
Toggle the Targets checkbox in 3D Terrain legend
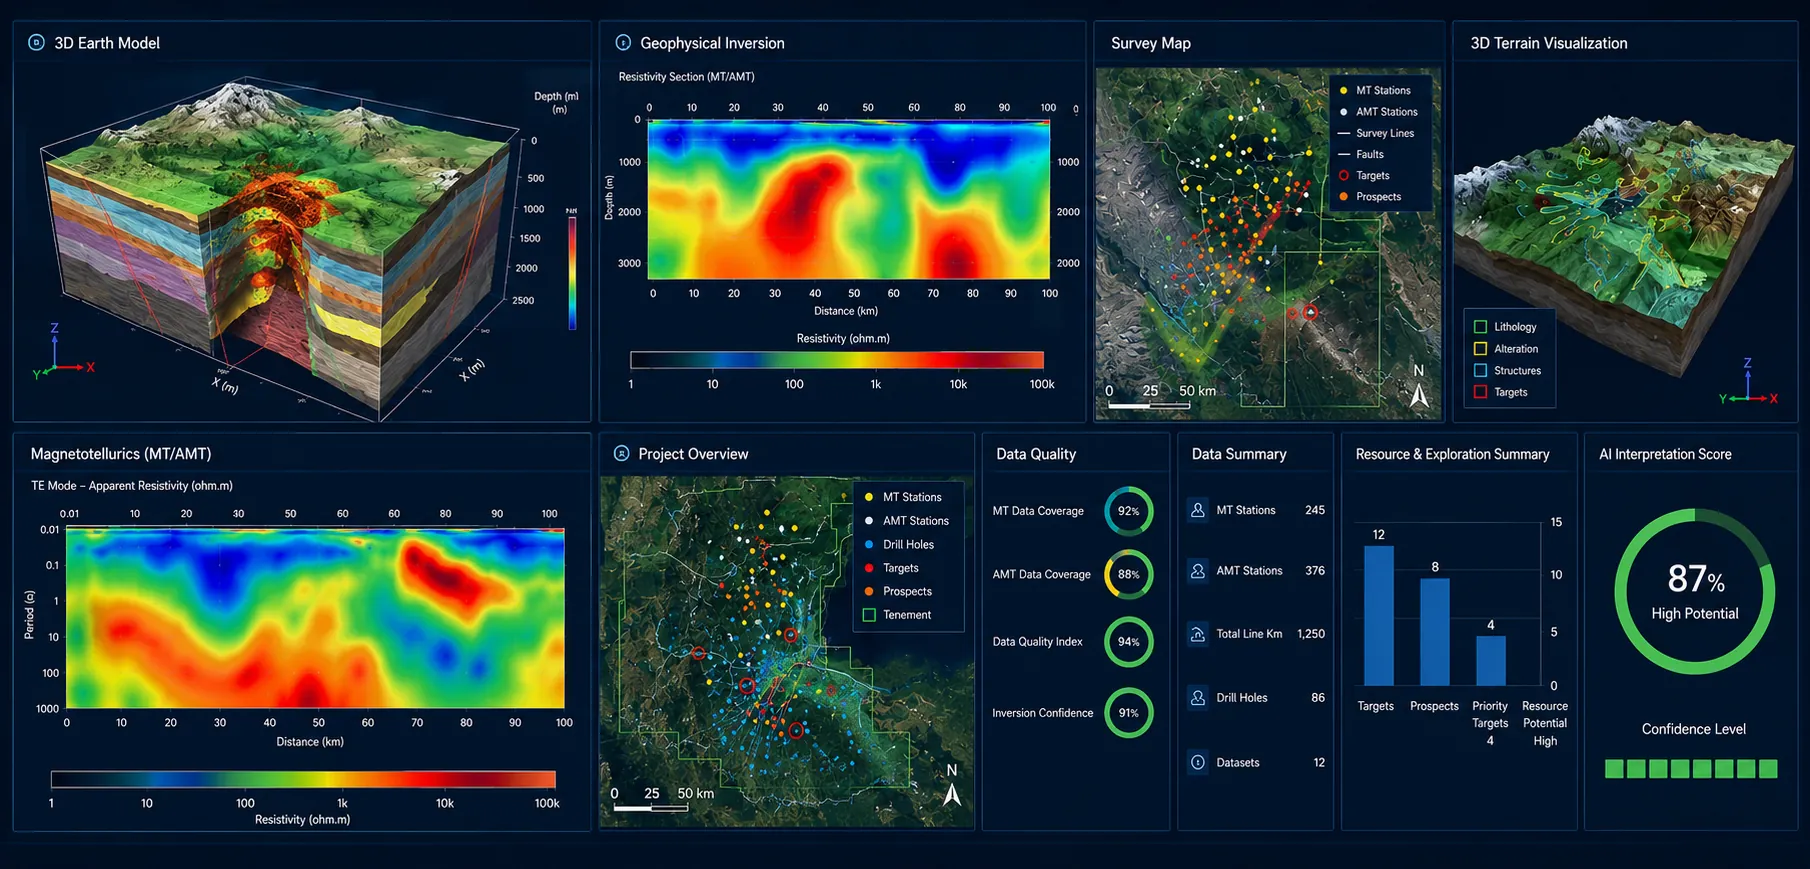(x=1481, y=392)
